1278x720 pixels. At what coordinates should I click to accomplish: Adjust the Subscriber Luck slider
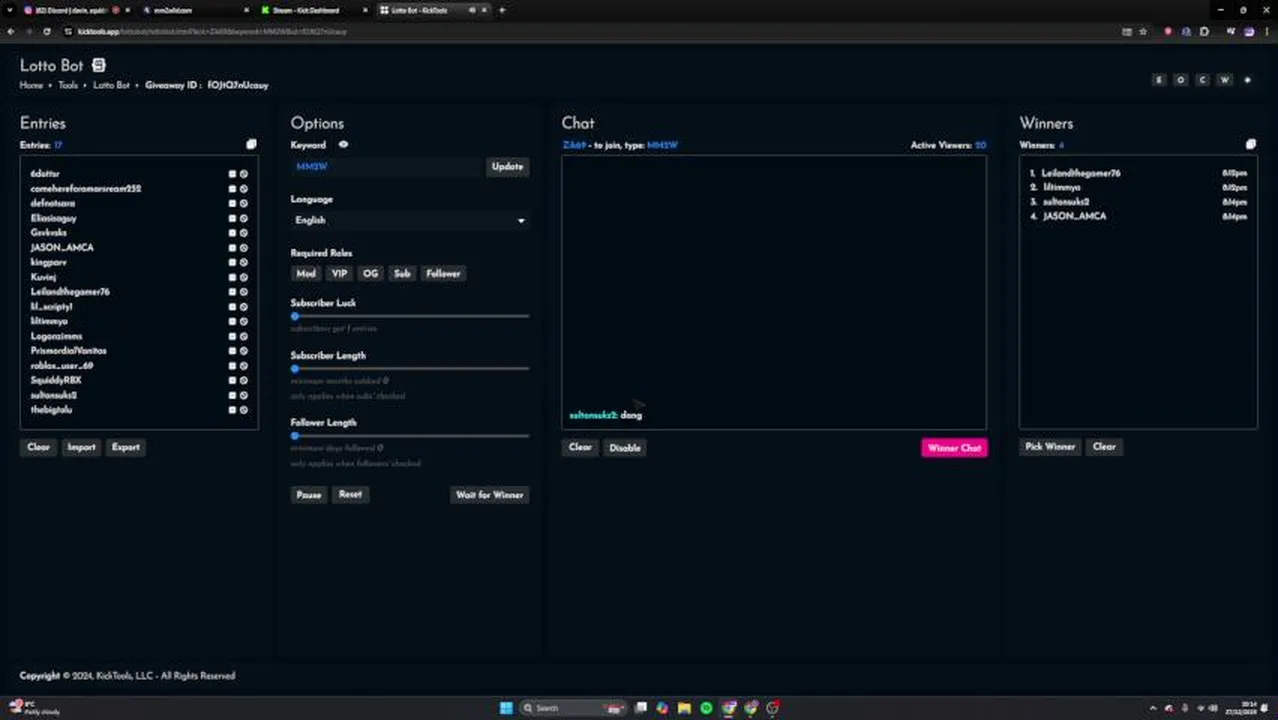[x=410, y=316]
